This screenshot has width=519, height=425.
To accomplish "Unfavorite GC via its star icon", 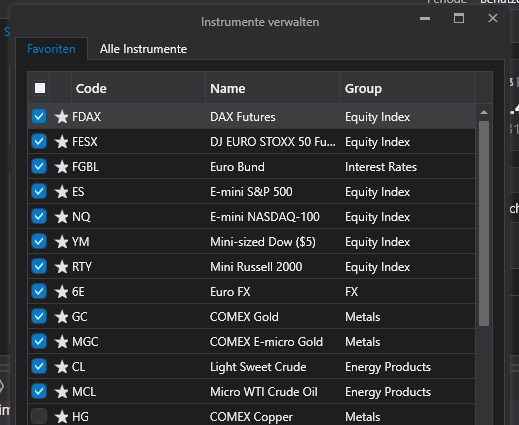I will (62, 317).
